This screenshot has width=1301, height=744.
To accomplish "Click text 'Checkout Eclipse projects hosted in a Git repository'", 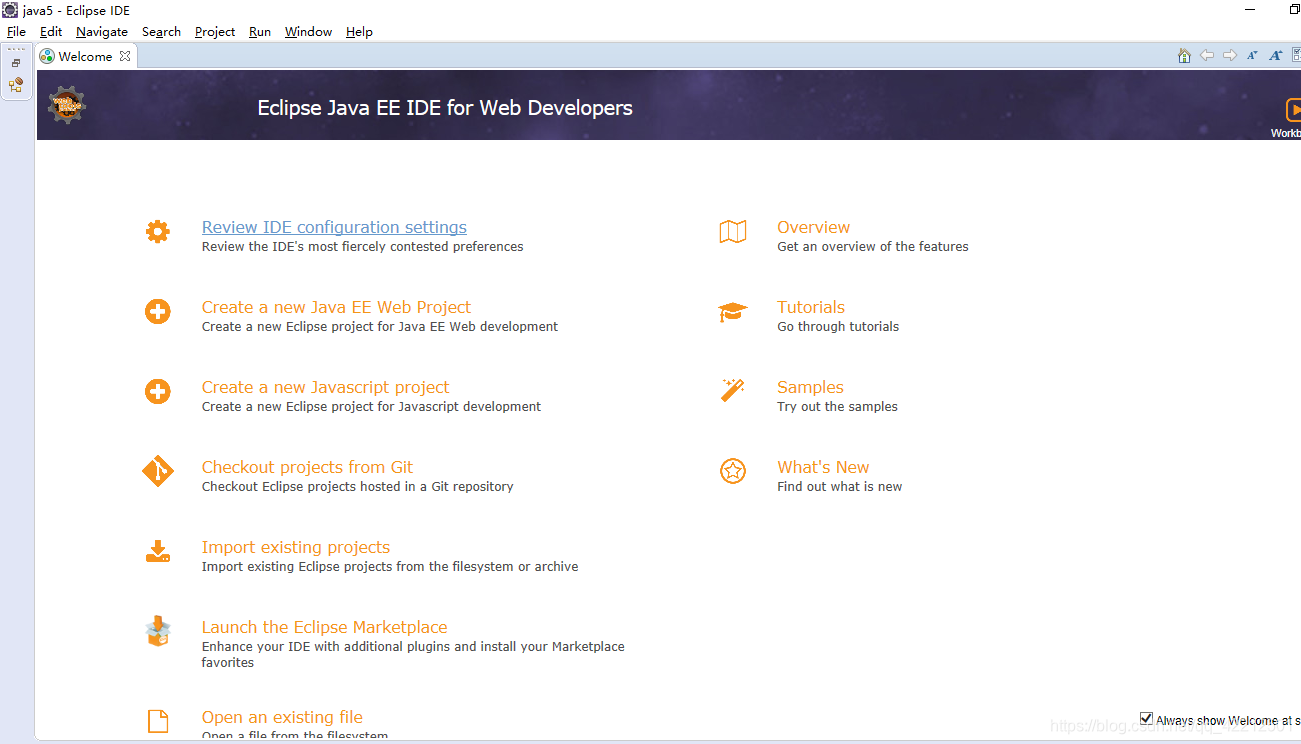I will pyautogui.click(x=357, y=486).
